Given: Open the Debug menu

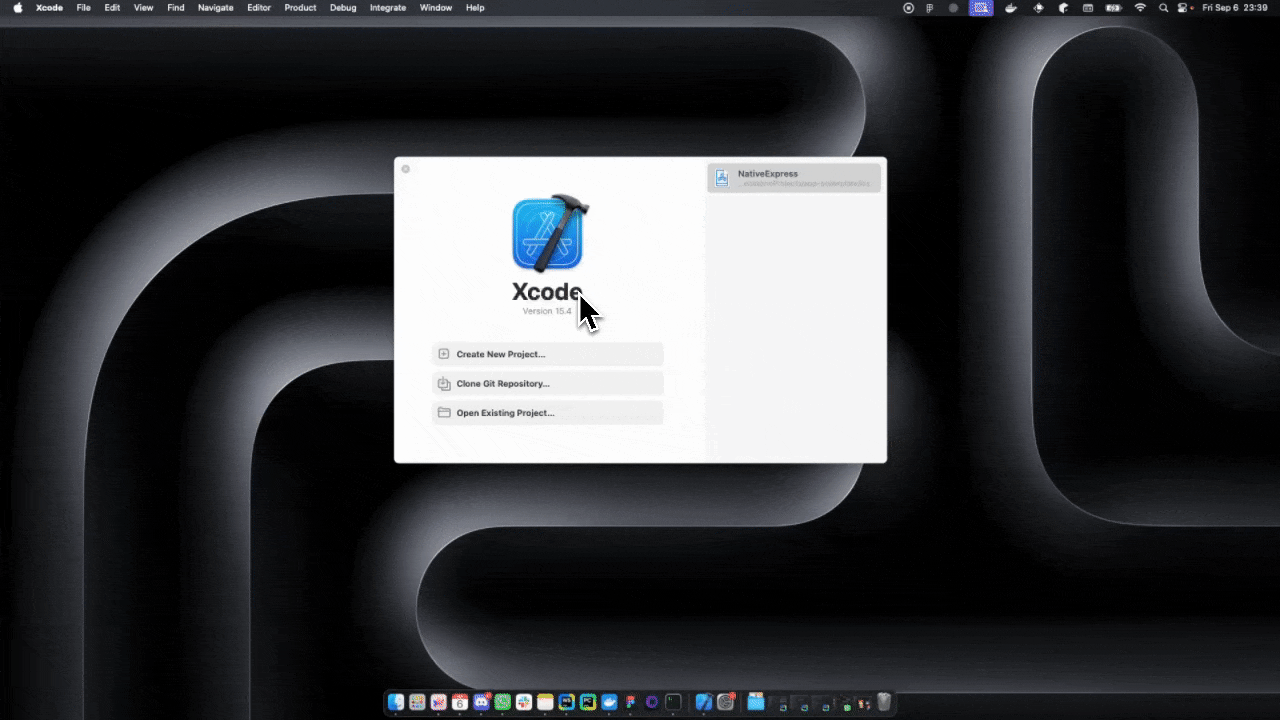Looking at the screenshot, I should pyautogui.click(x=343, y=8).
